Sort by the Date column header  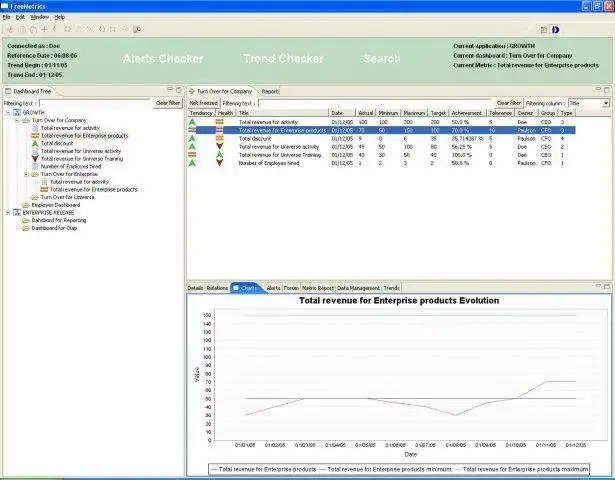[342, 113]
